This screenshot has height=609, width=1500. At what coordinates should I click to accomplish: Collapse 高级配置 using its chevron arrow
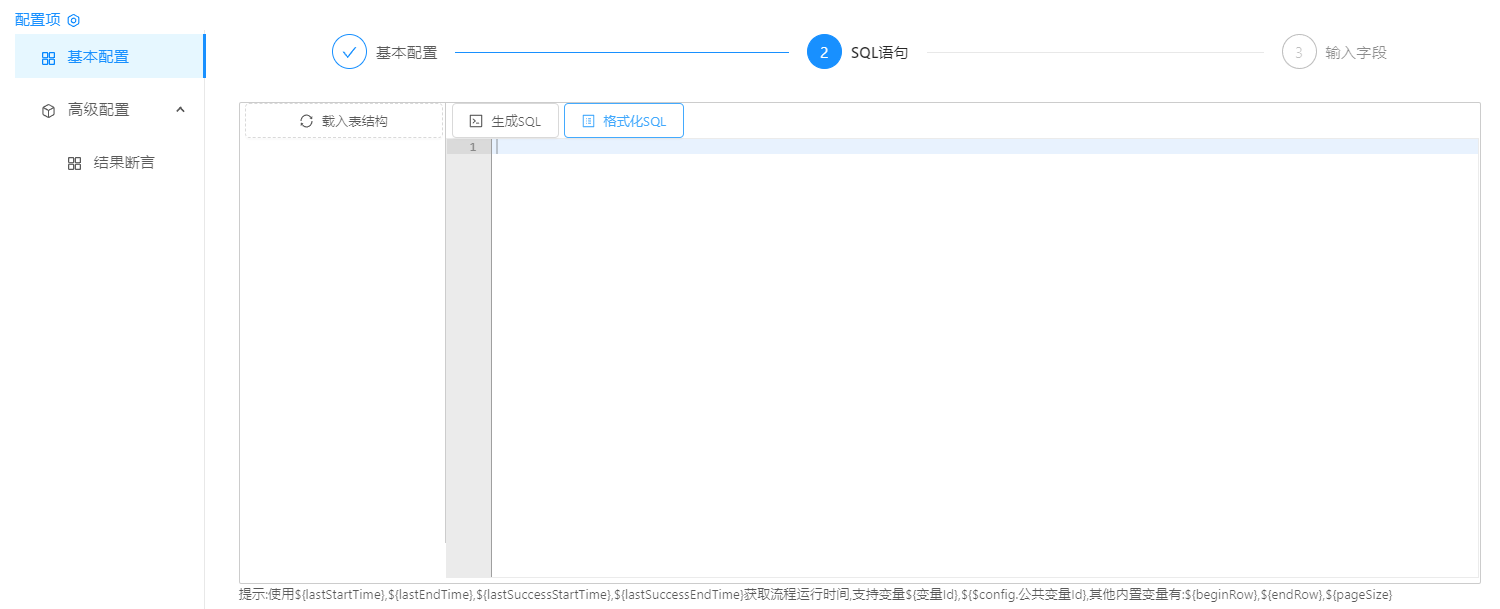(180, 110)
